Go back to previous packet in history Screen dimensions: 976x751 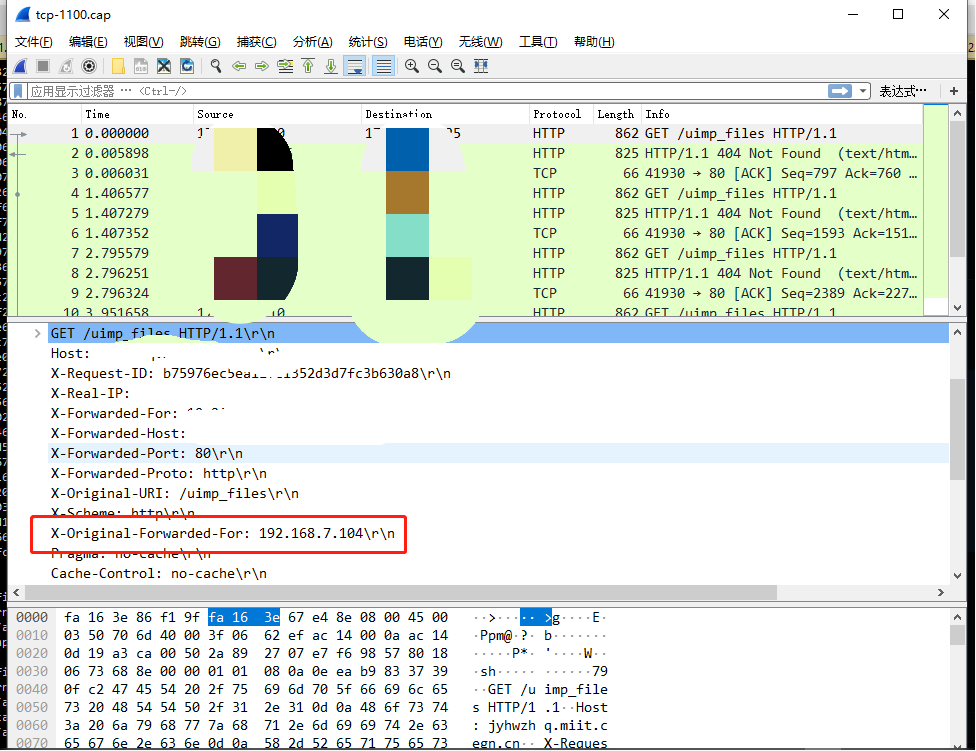click(x=239, y=66)
